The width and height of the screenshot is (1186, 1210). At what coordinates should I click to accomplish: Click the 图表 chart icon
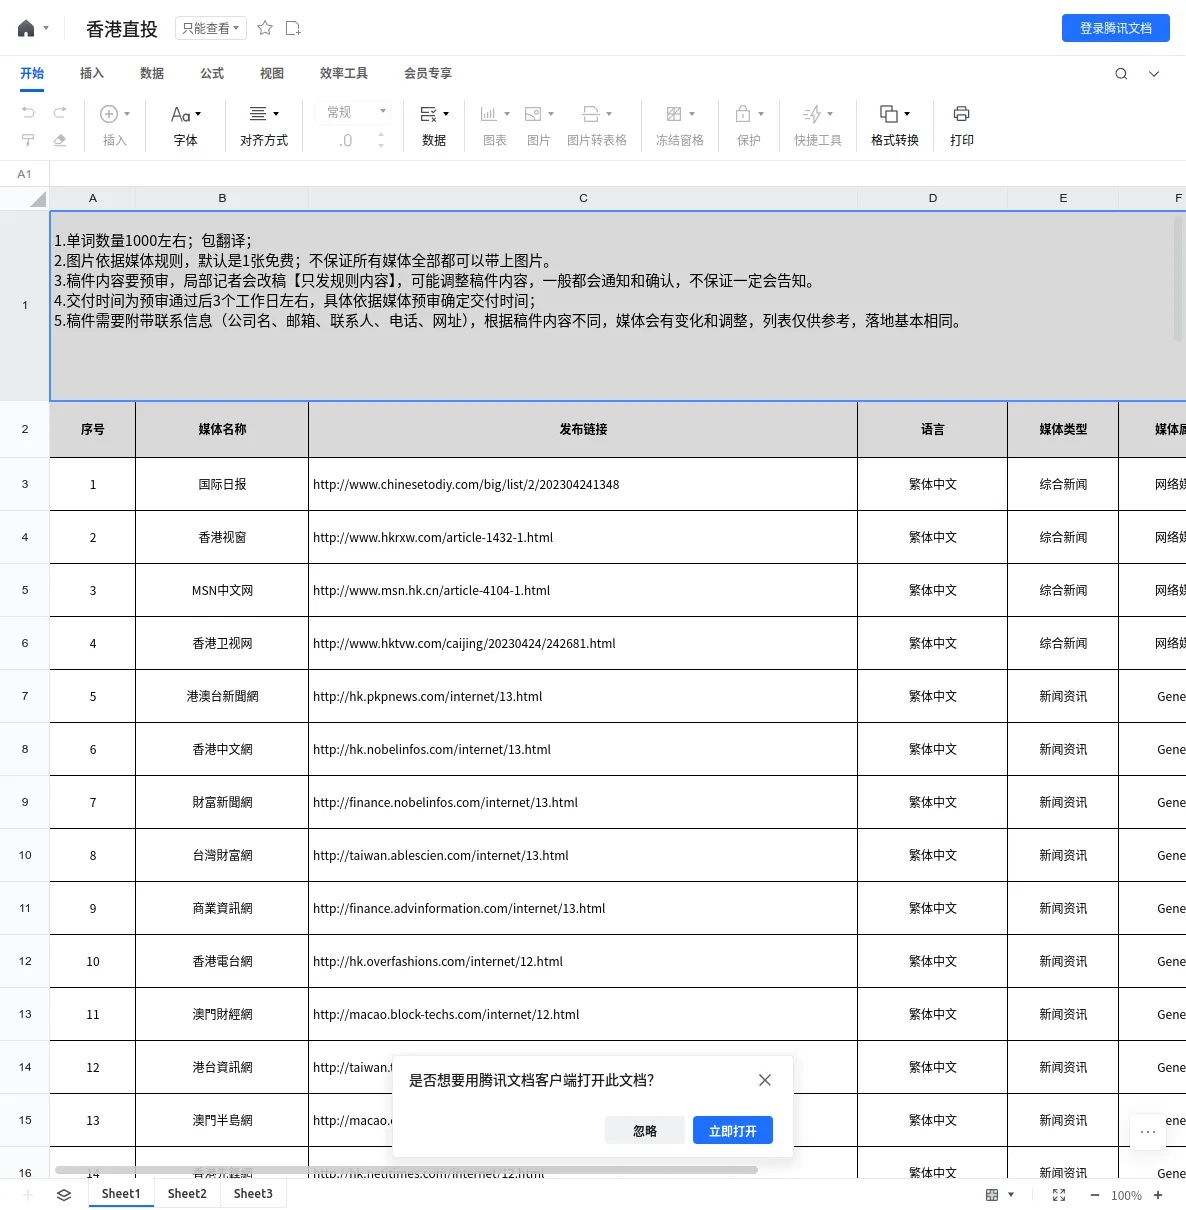coord(489,114)
